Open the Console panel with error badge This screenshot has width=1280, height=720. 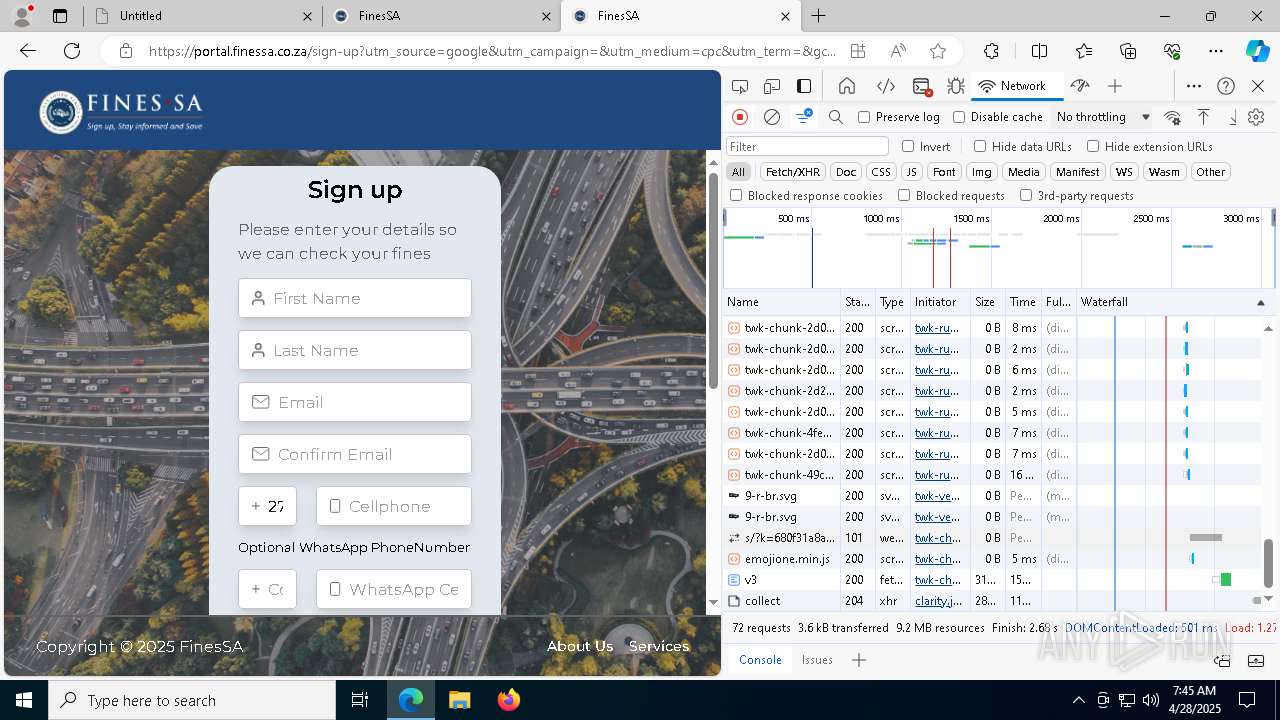[922, 86]
